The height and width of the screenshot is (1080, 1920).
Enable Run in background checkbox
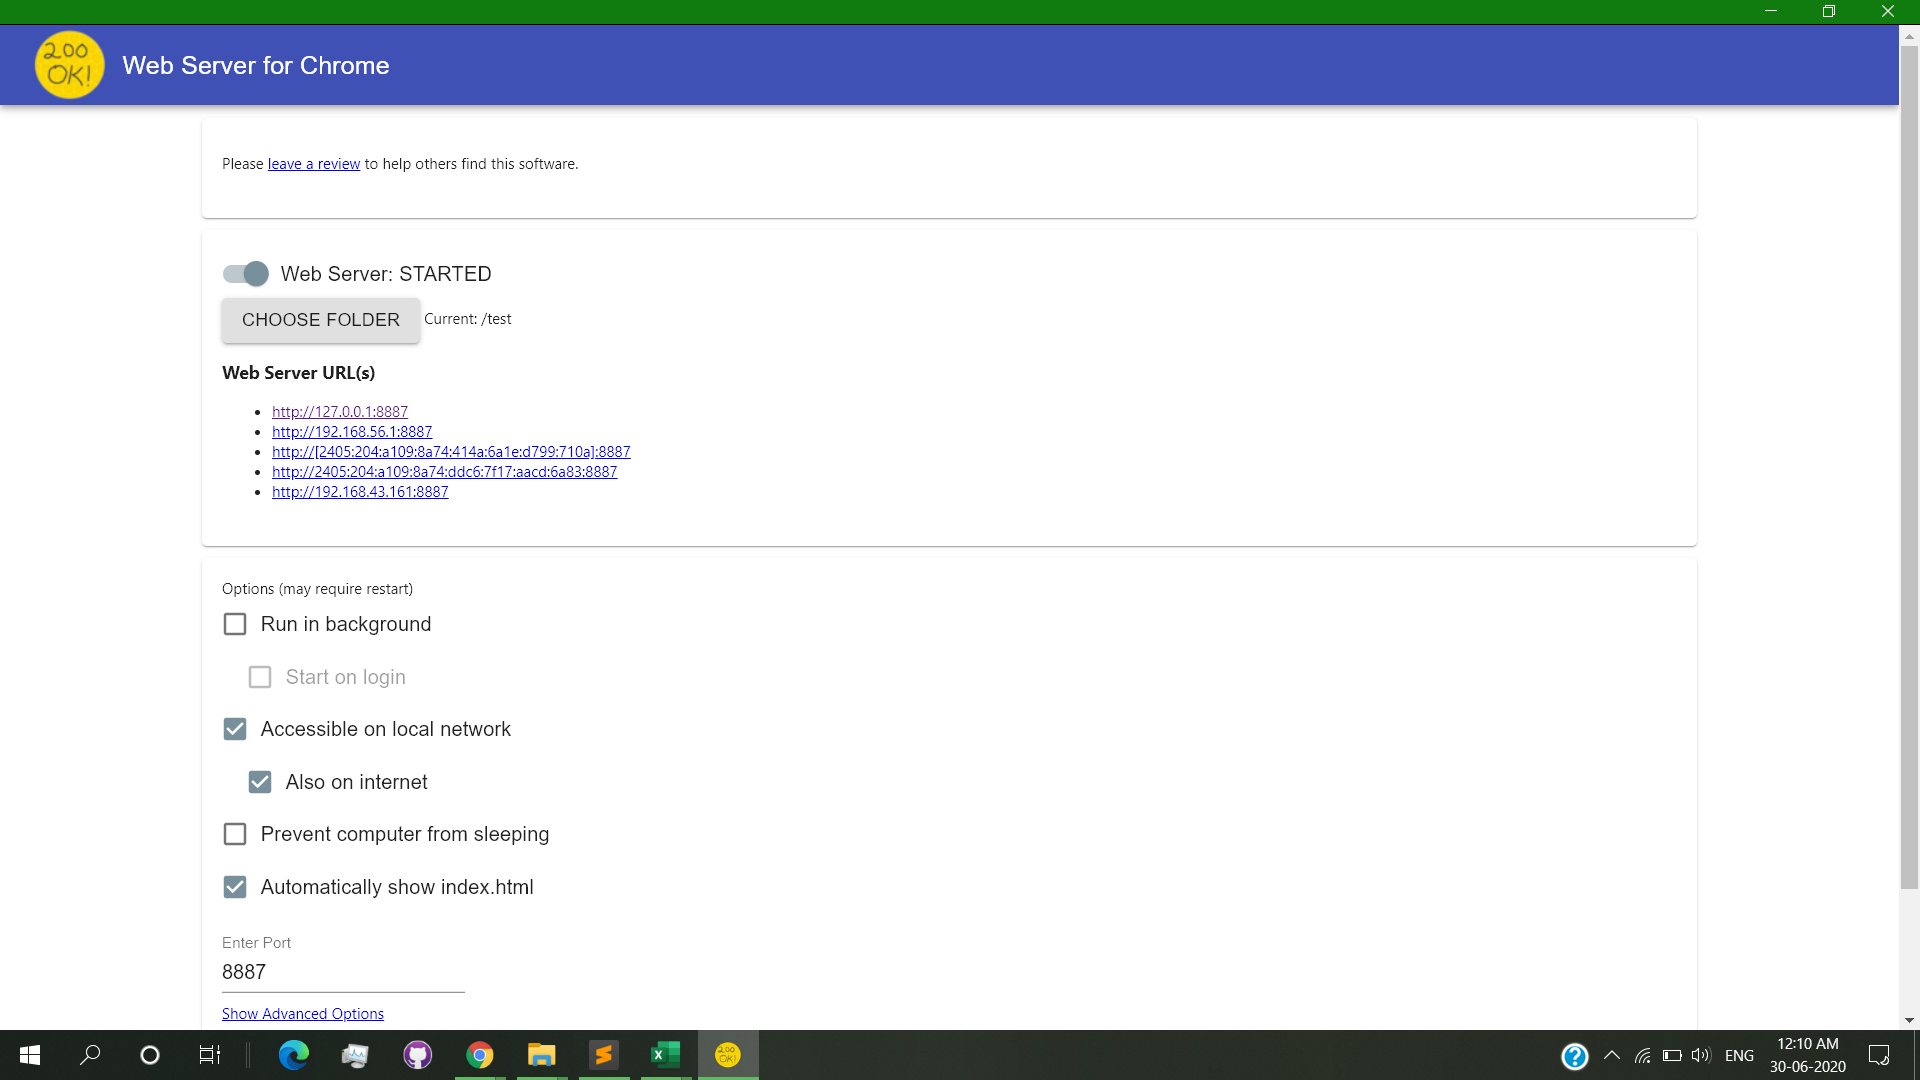point(235,624)
